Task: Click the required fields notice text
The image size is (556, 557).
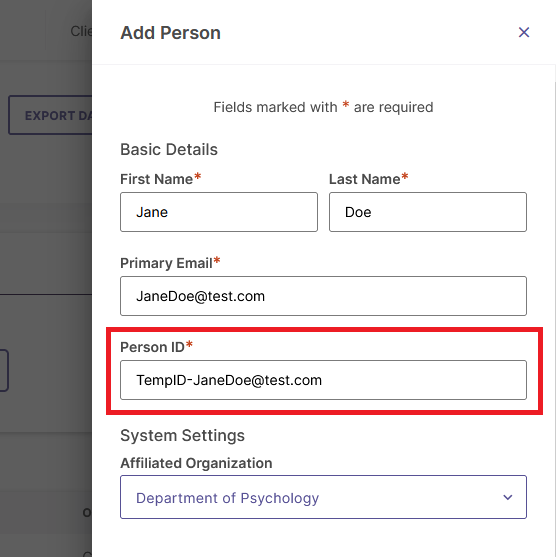Action: [323, 107]
